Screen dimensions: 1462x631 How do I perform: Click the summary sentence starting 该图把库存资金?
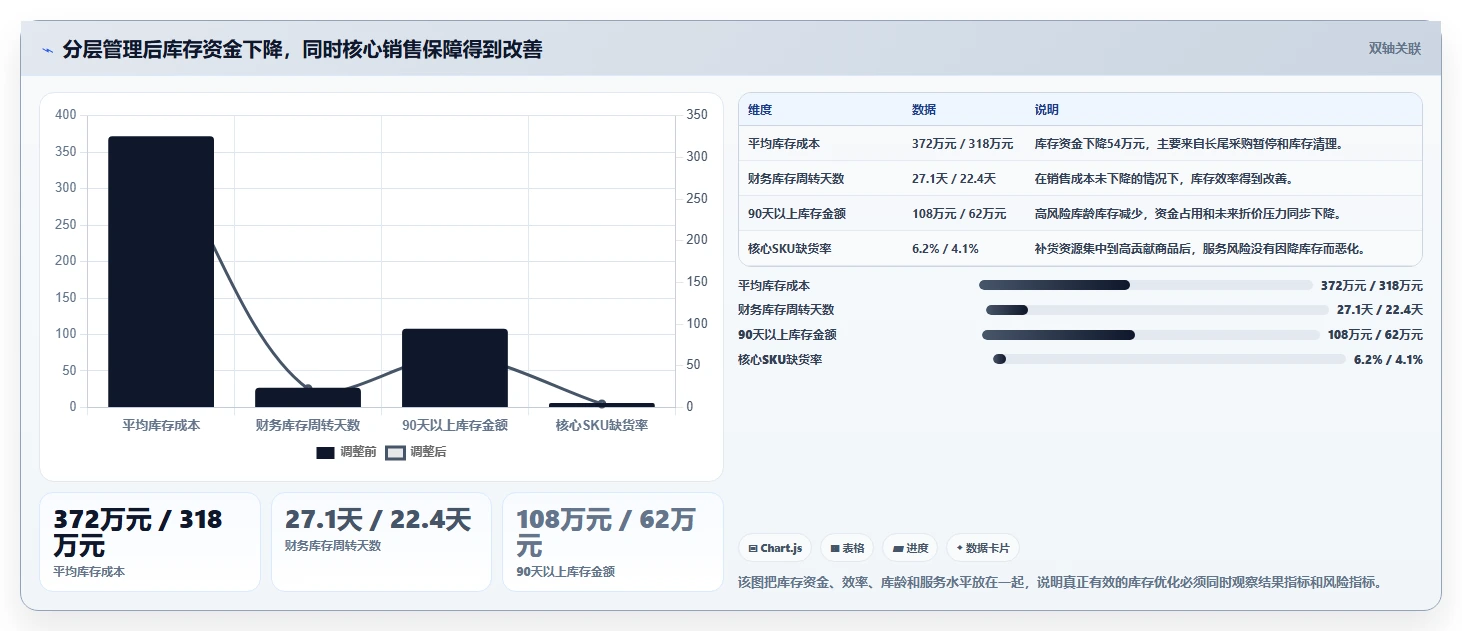pyautogui.click(x=1060, y=582)
